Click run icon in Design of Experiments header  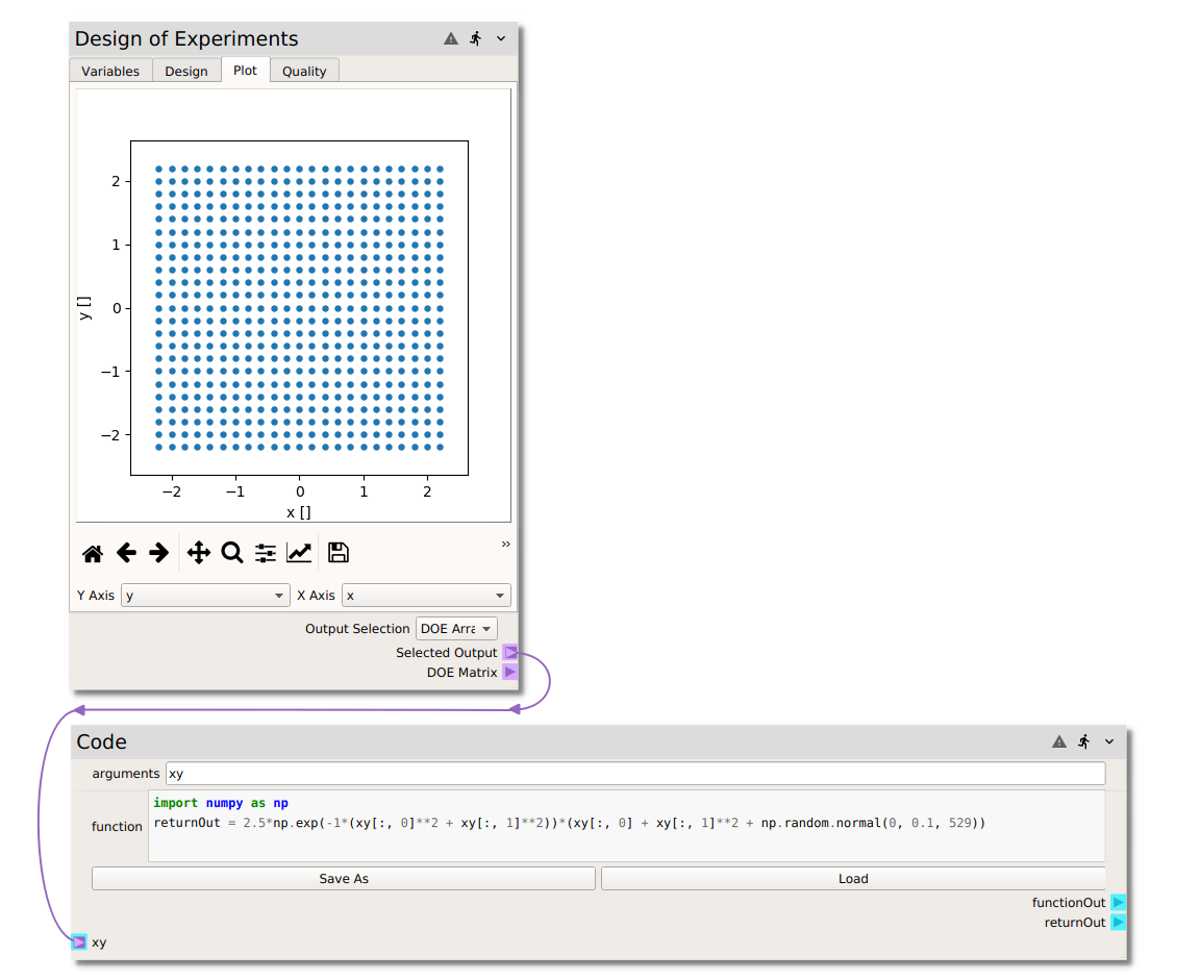[x=476, y=39]
